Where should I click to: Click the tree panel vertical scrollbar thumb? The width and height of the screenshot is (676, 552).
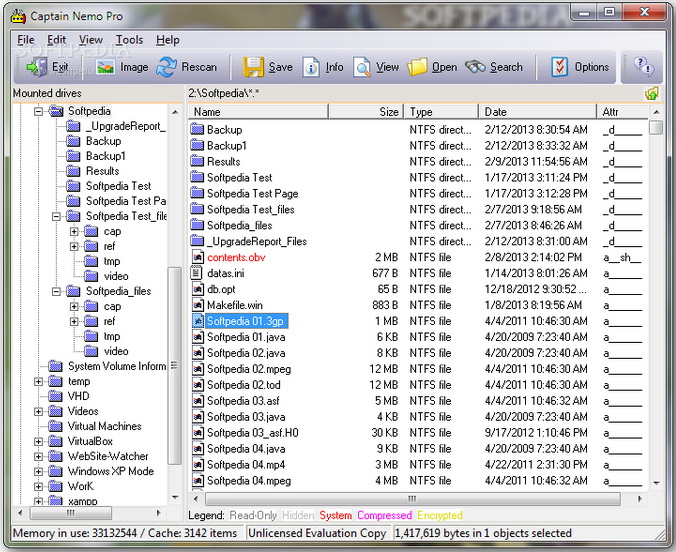pos(174,366)
